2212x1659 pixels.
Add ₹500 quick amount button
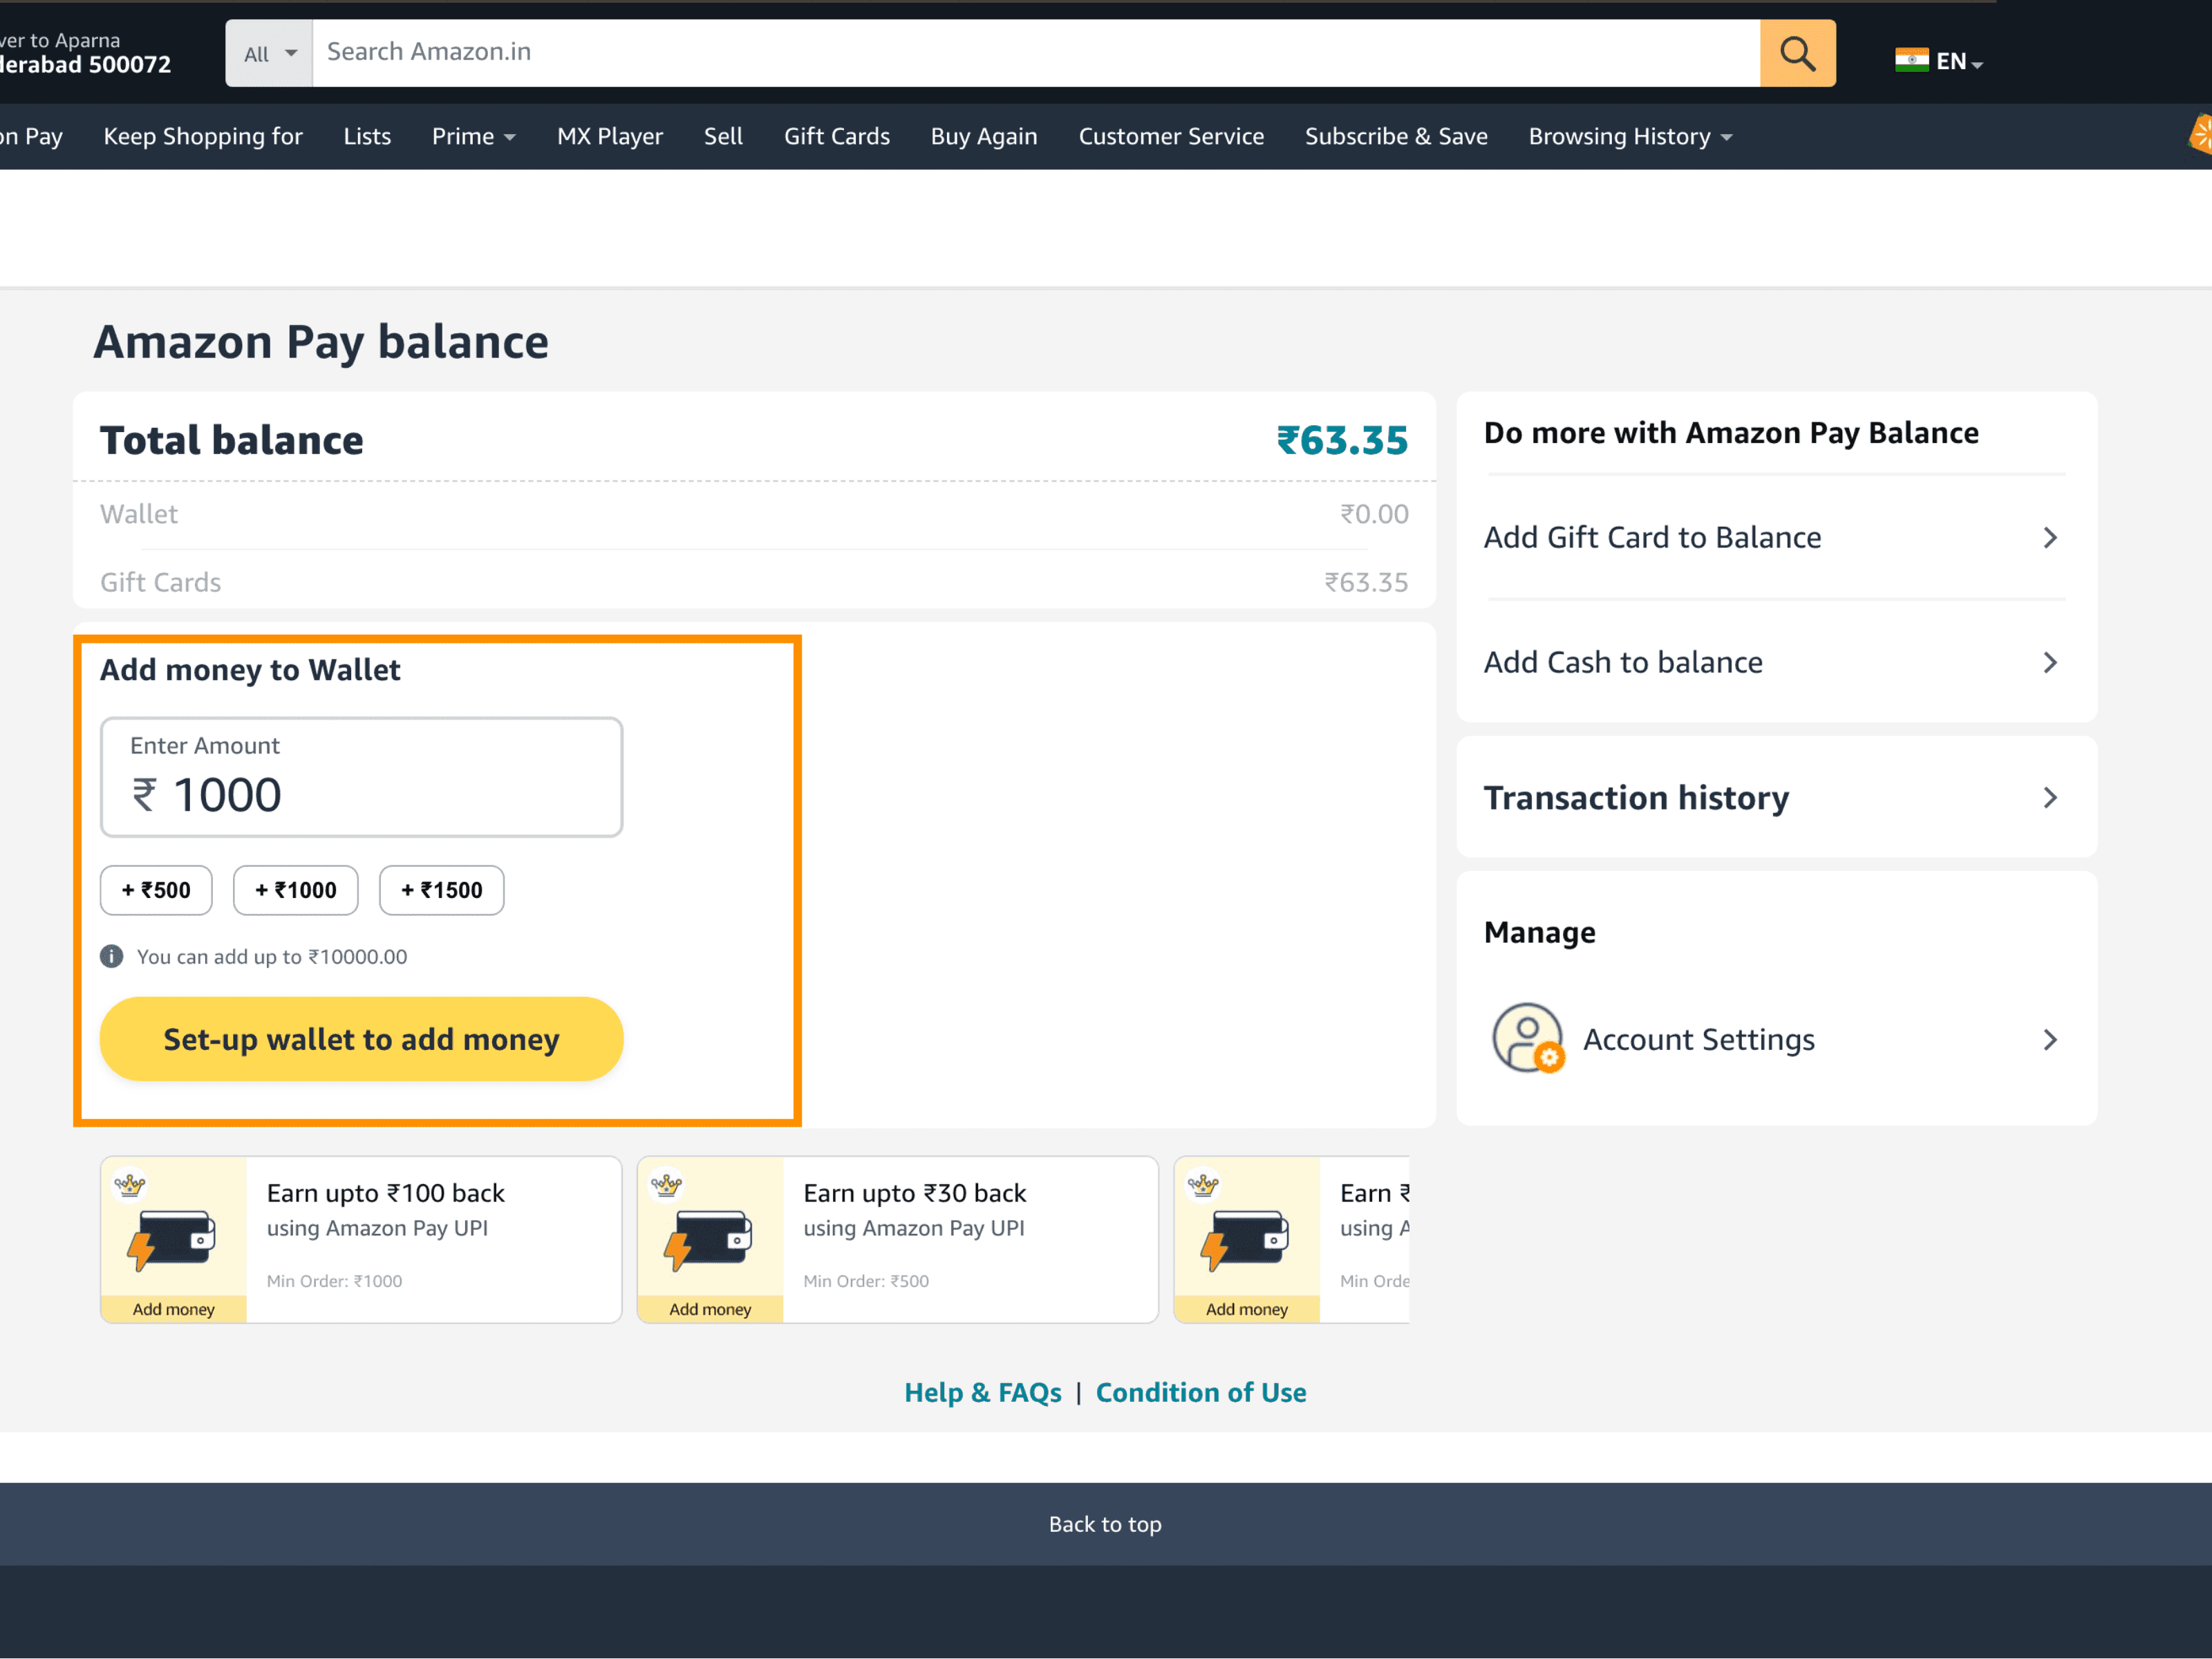click(156, 890)
